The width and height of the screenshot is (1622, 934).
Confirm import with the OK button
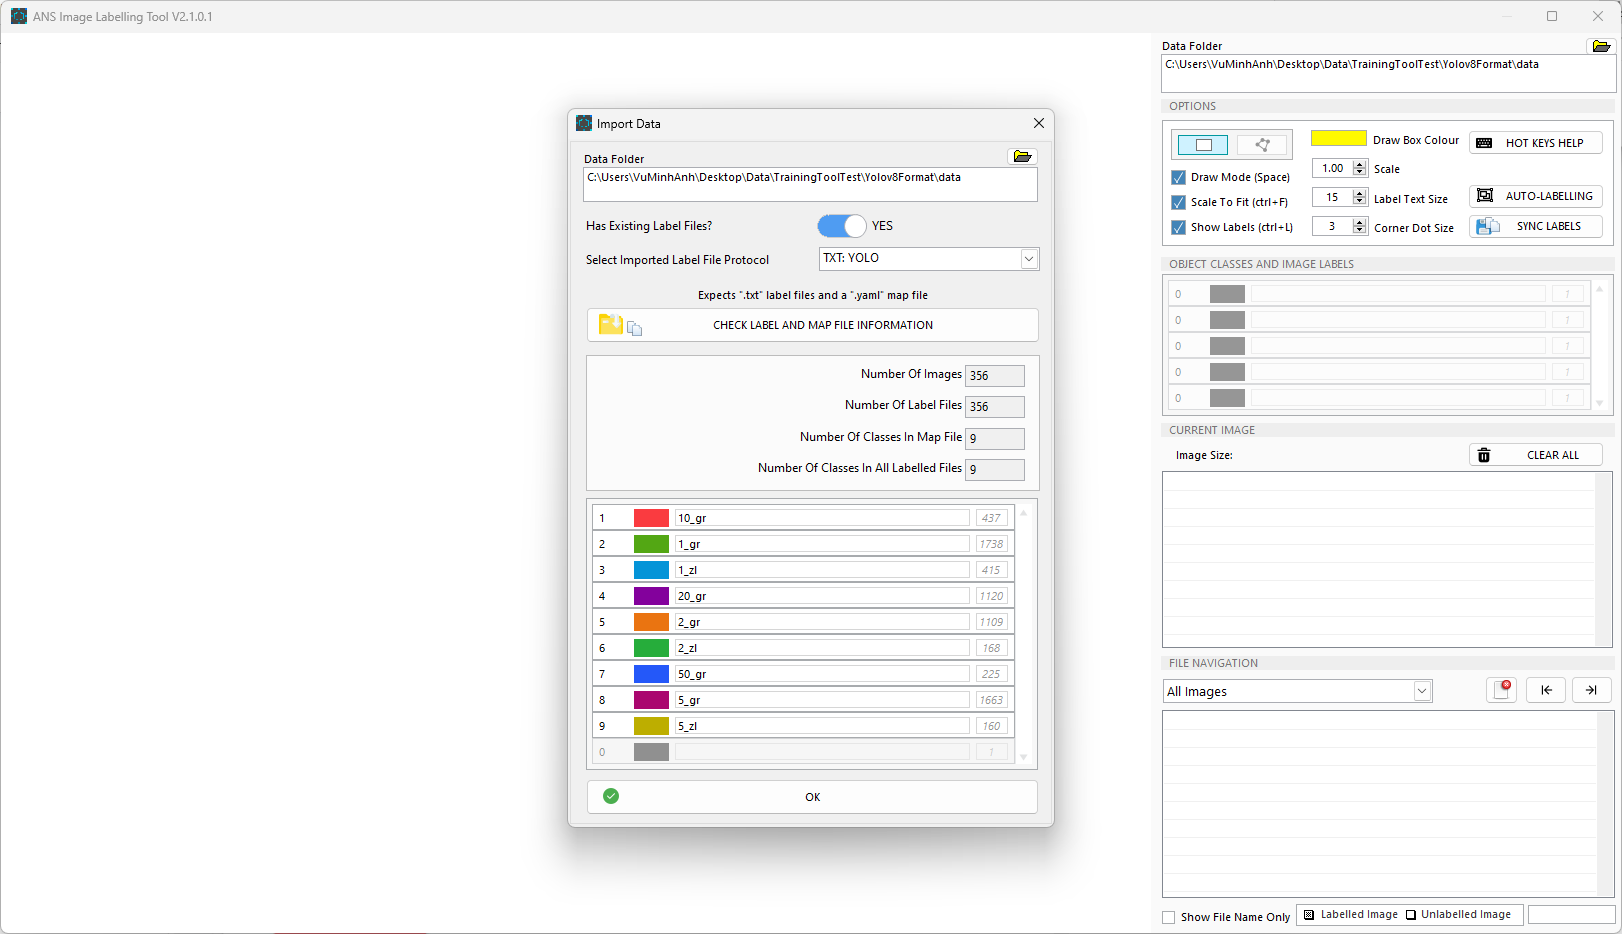812,797
